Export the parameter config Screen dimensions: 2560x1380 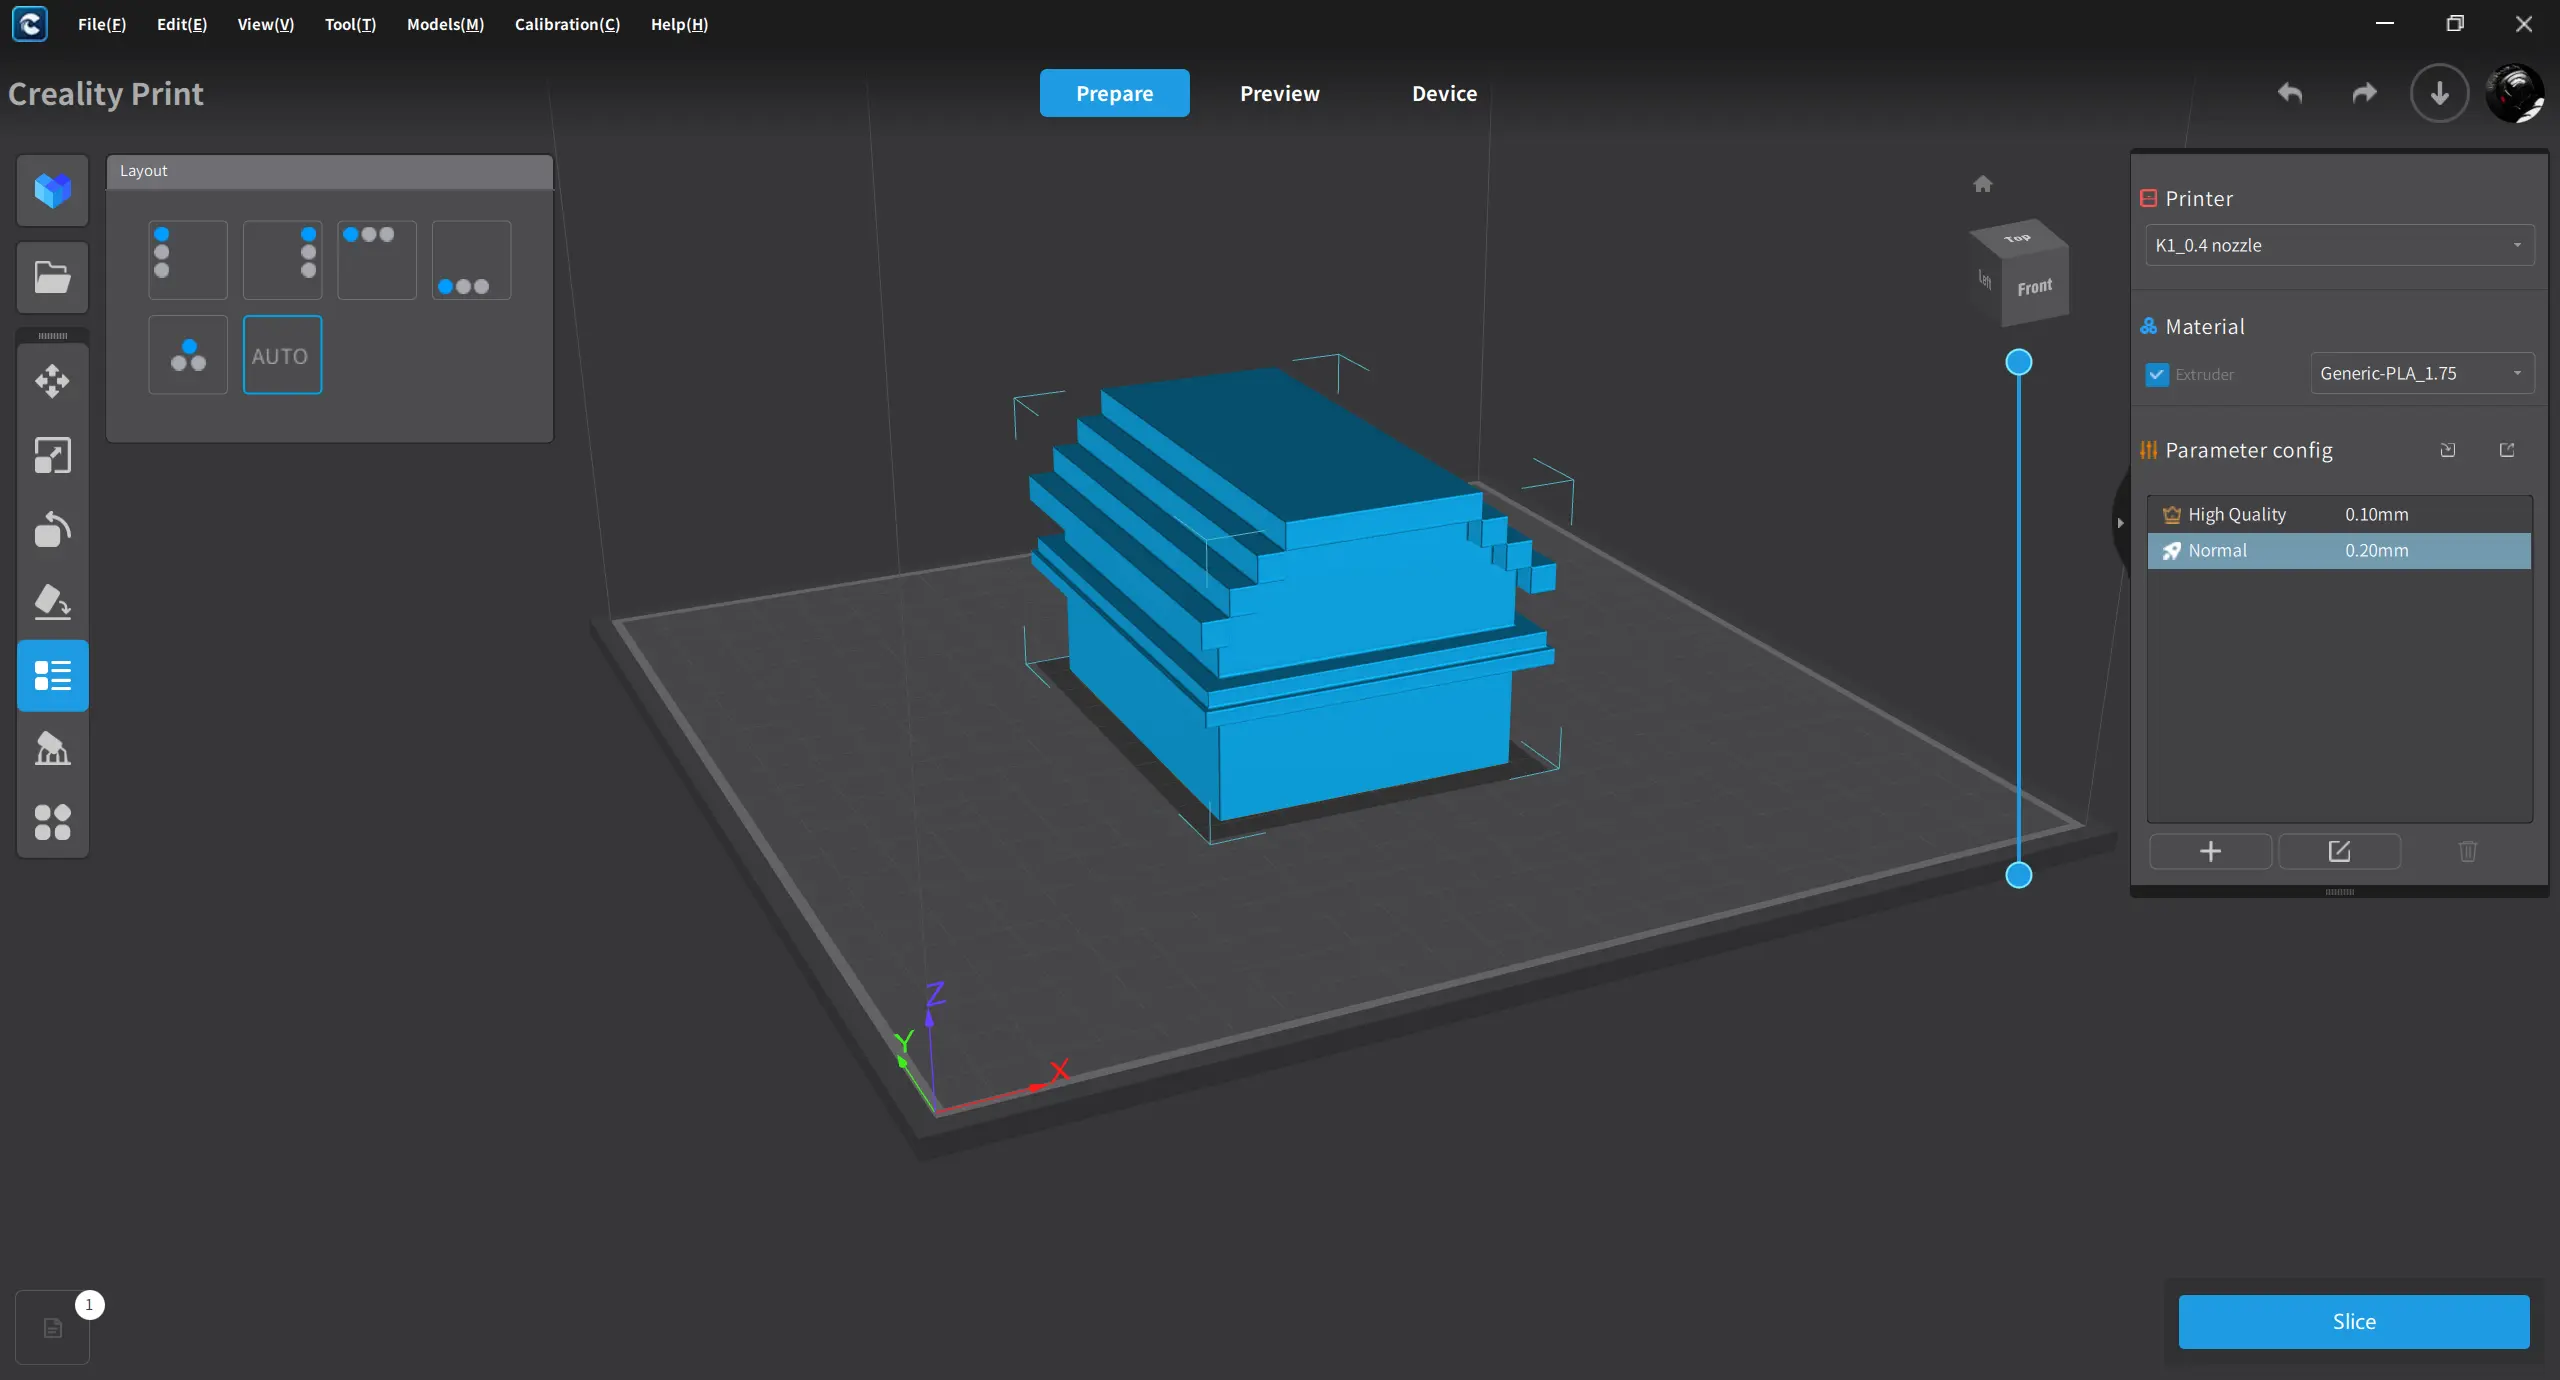(x=2507, y=450)
